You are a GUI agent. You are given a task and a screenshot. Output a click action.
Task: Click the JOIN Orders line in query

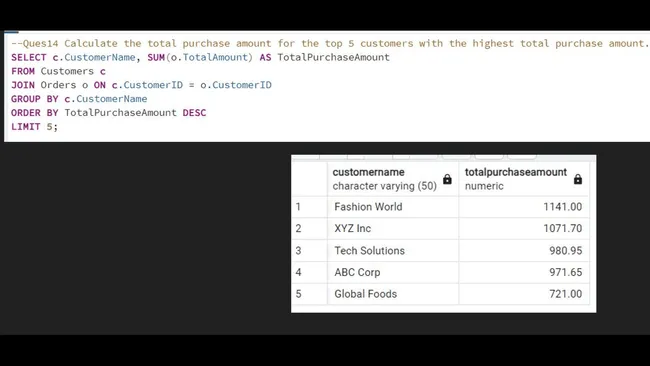pos(141,85)
